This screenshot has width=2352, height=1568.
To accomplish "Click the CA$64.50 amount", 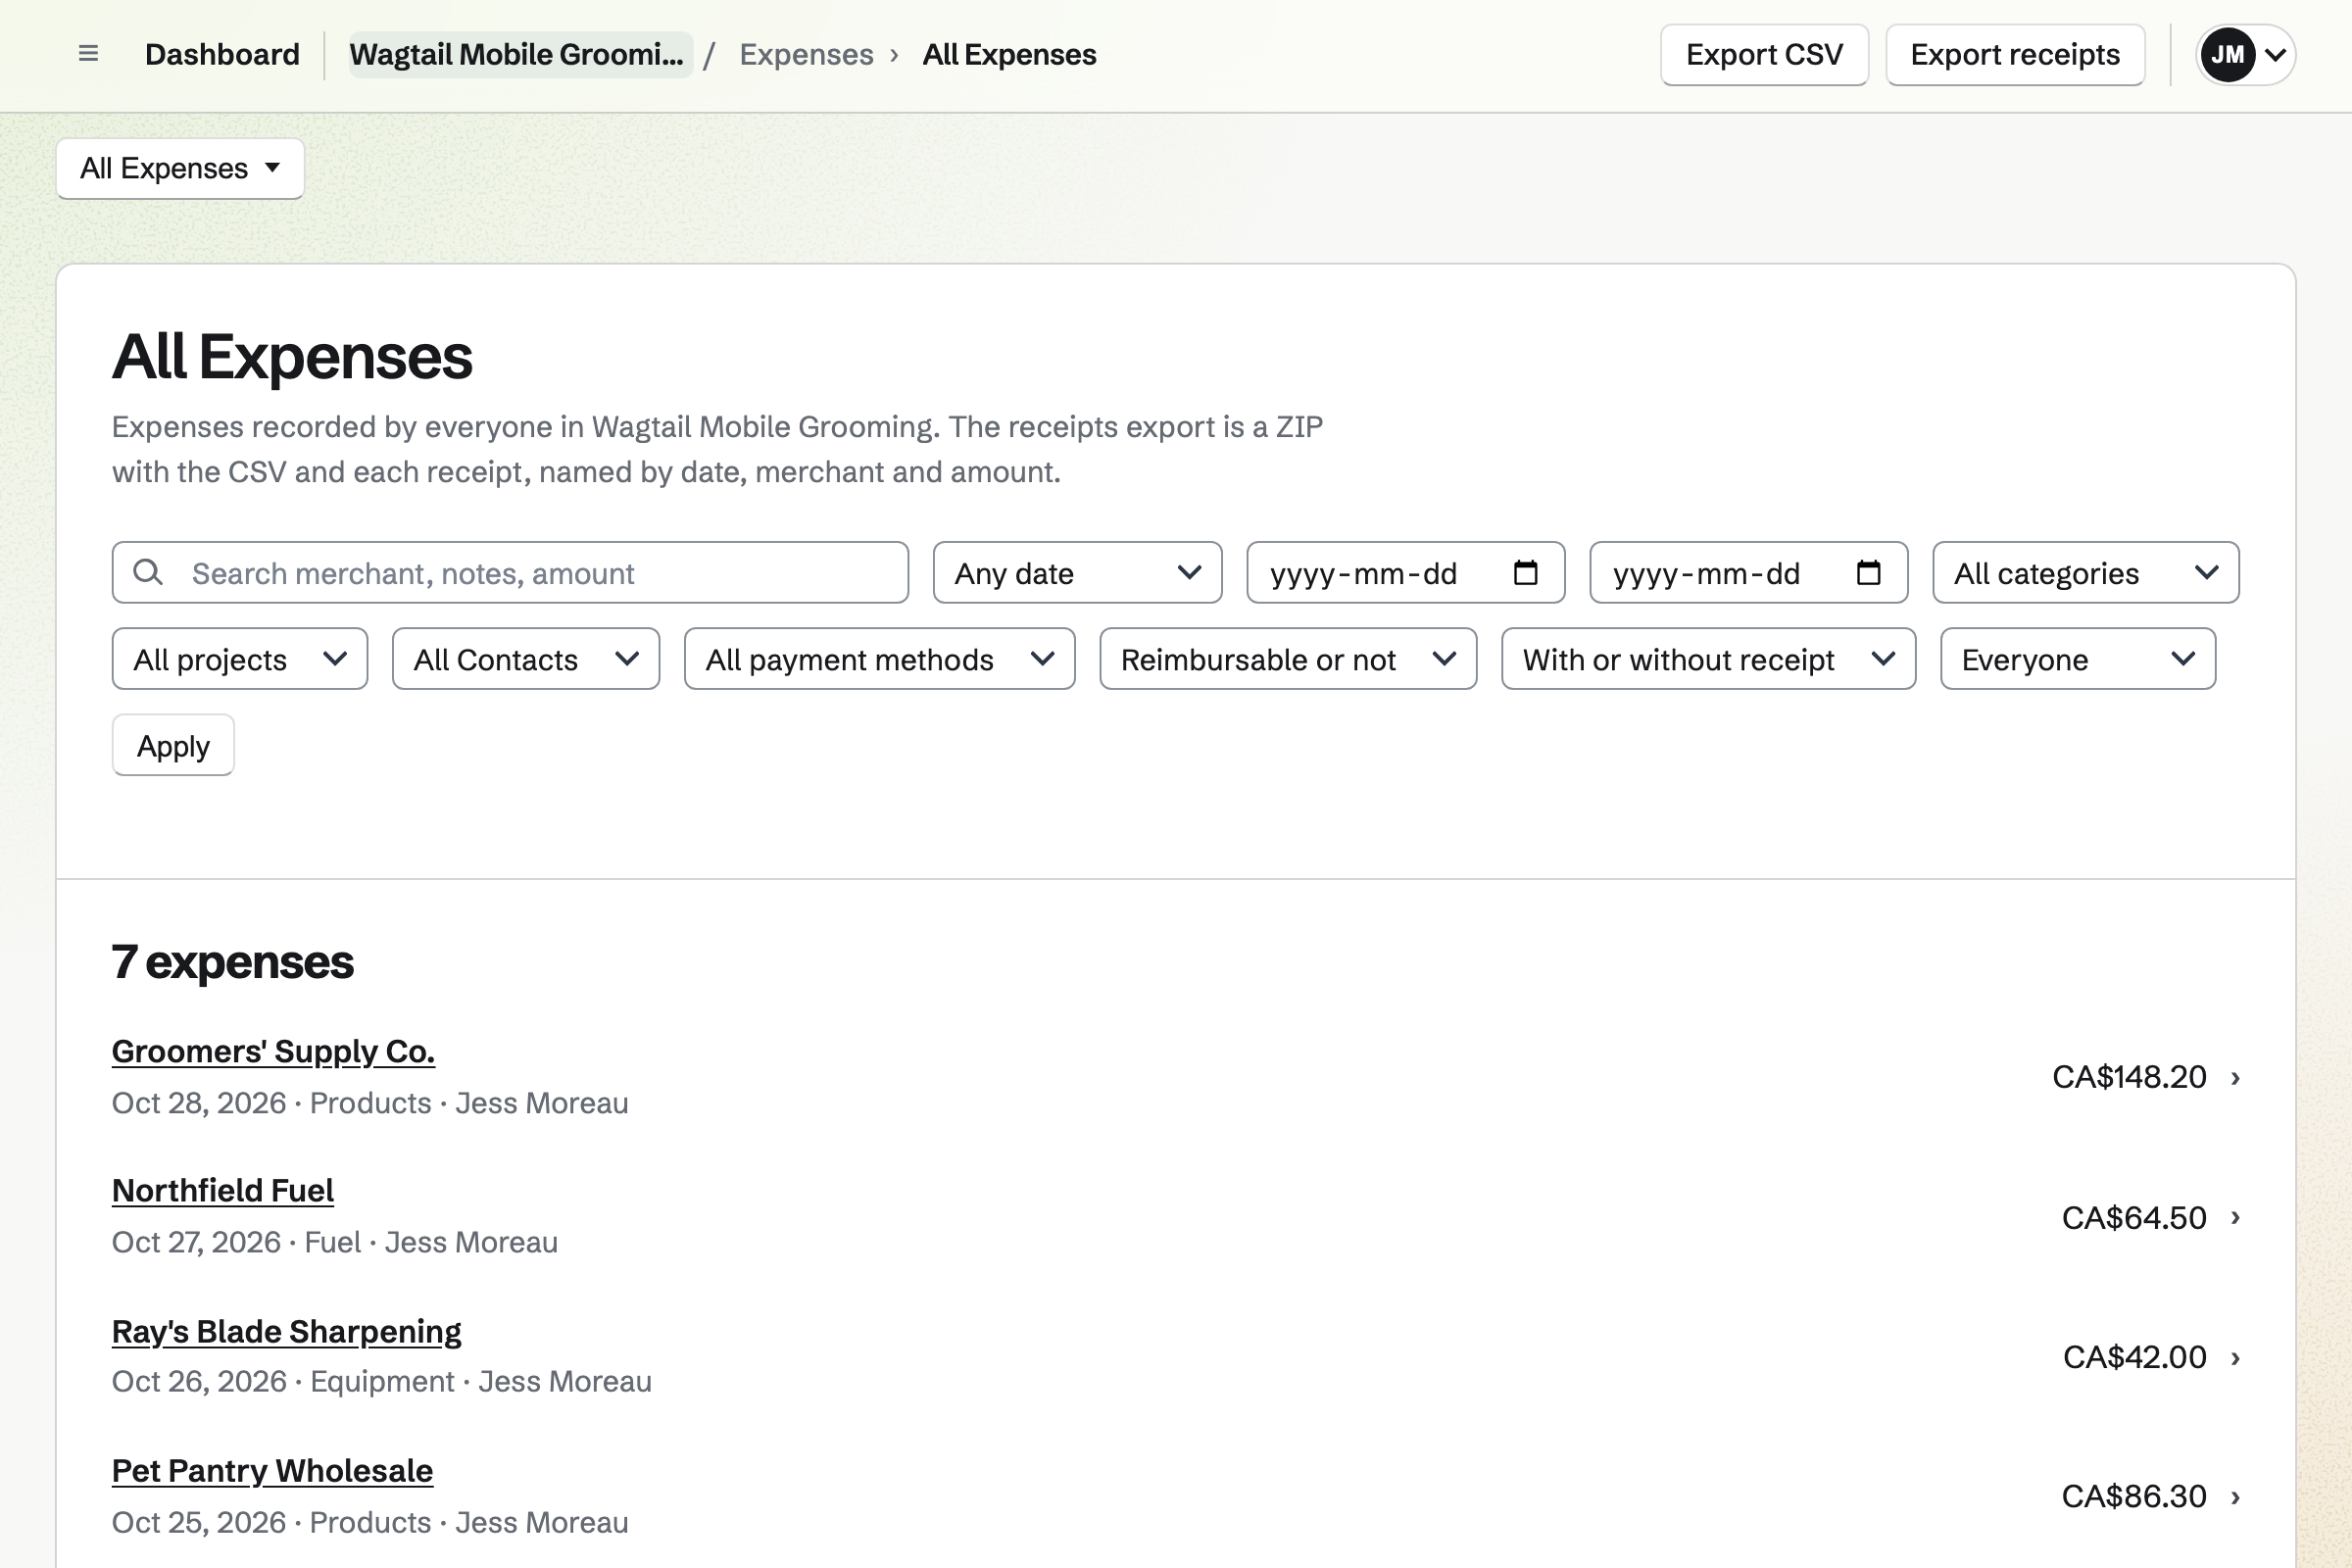I will pyautogui.click(x=2134, y=1218).
